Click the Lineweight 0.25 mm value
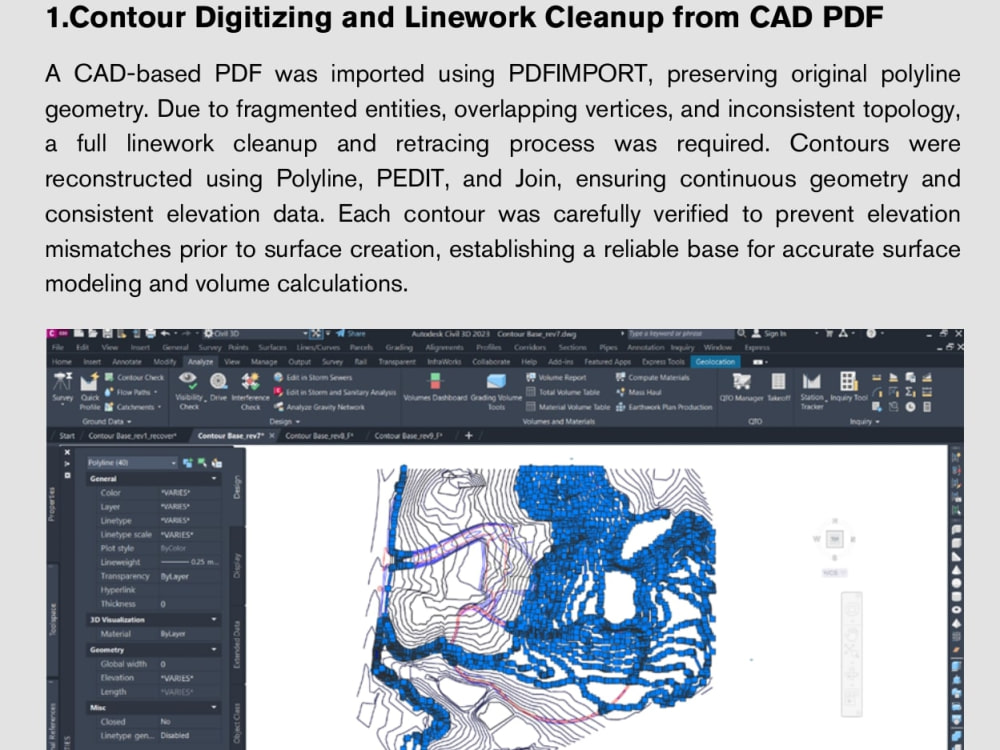 click(x=189, y=562)
